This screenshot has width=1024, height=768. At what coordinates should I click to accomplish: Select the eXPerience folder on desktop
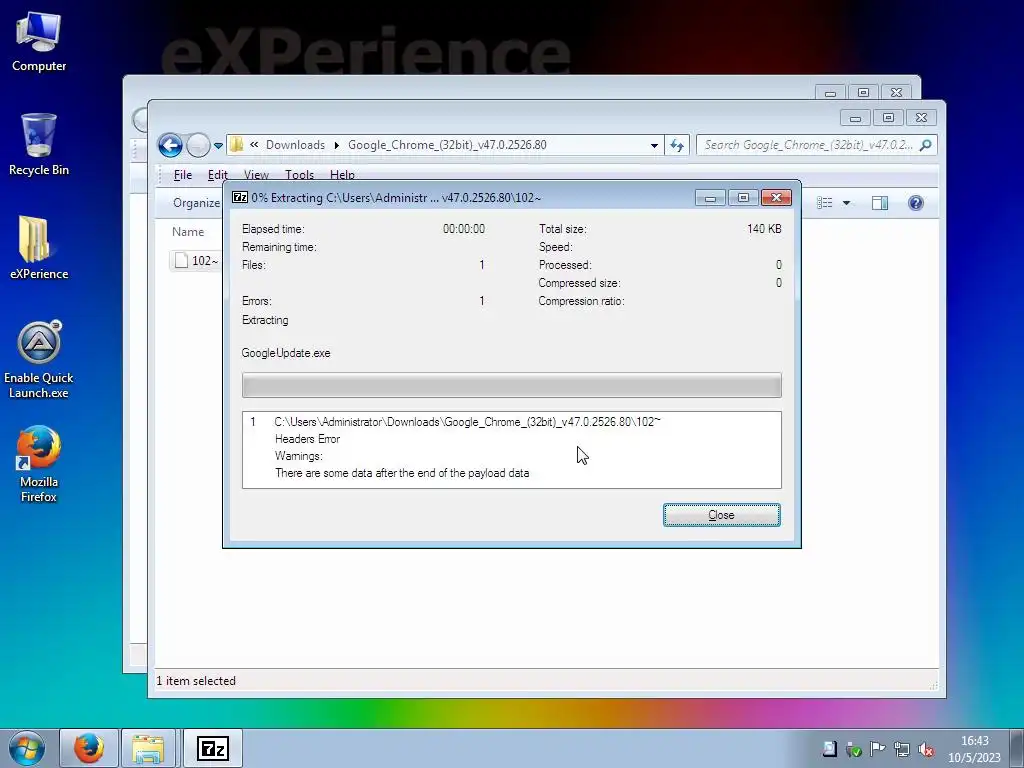point(39,248)
